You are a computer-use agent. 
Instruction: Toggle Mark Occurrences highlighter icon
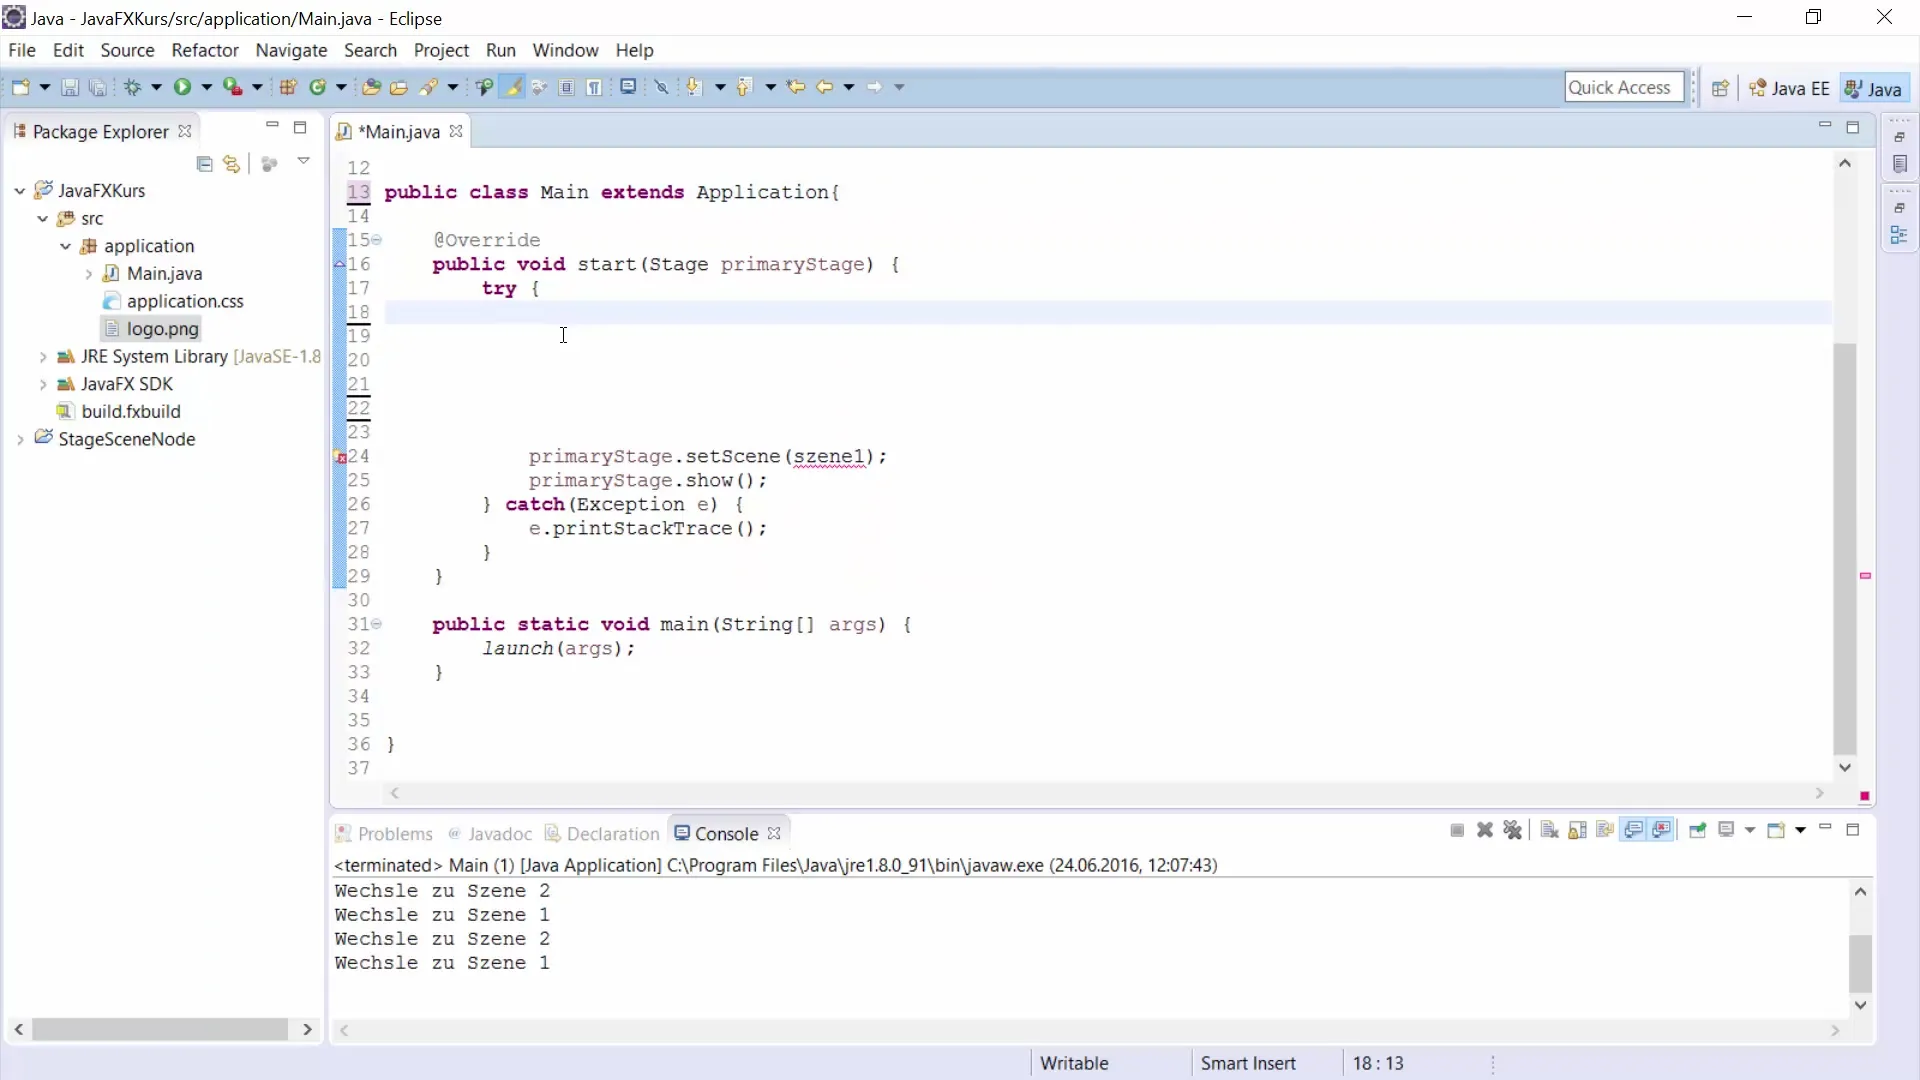coord(512,87)
